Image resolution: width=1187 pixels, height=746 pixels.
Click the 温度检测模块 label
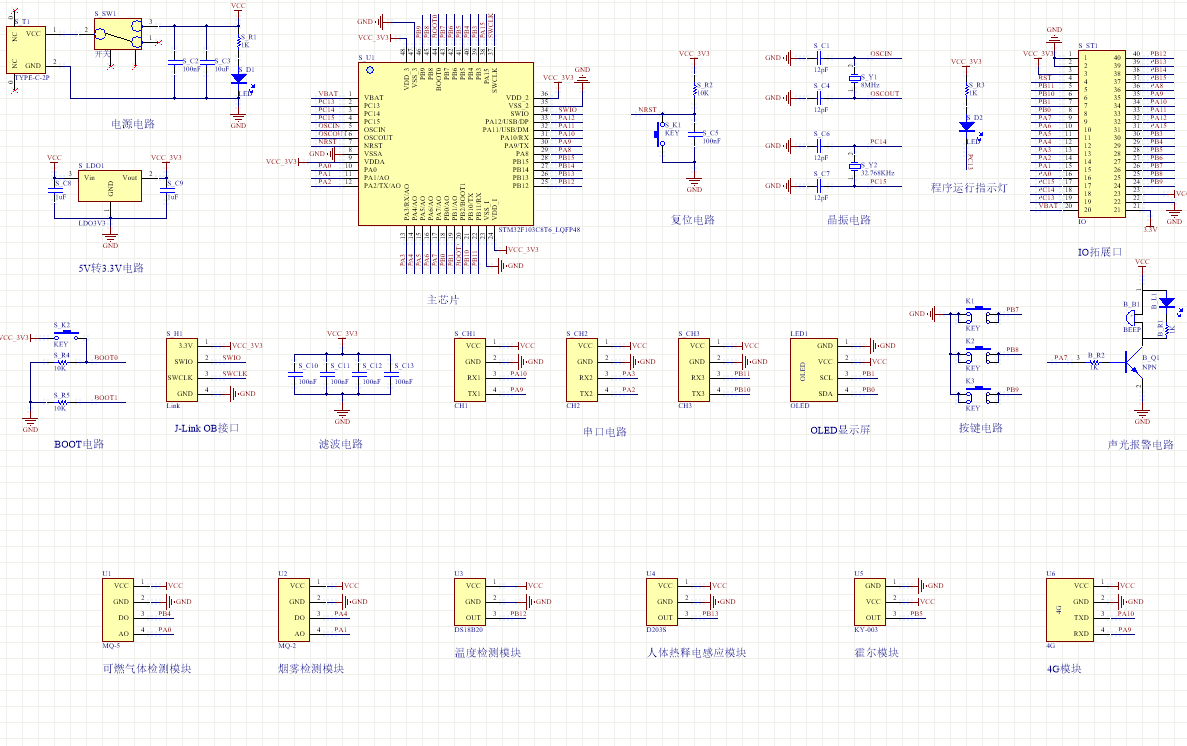coord(488,653)
